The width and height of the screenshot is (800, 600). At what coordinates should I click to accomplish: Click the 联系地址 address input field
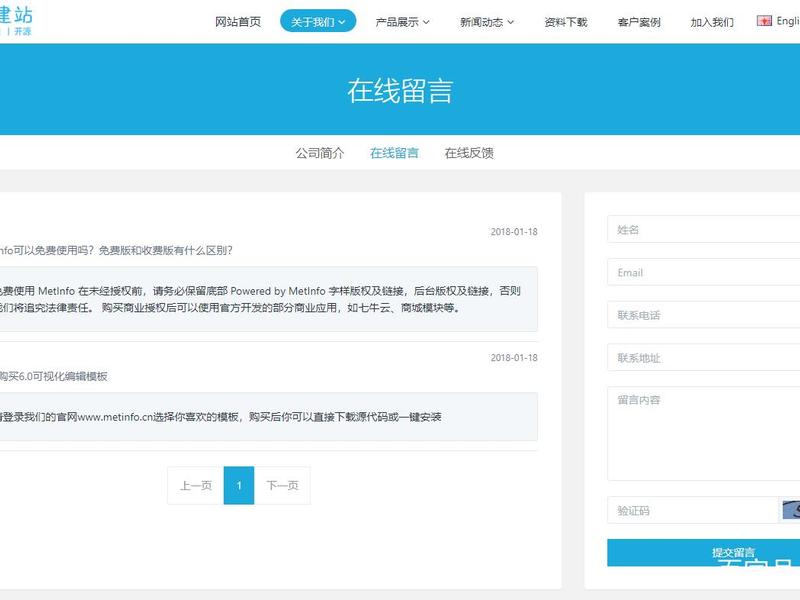[704, 358]
